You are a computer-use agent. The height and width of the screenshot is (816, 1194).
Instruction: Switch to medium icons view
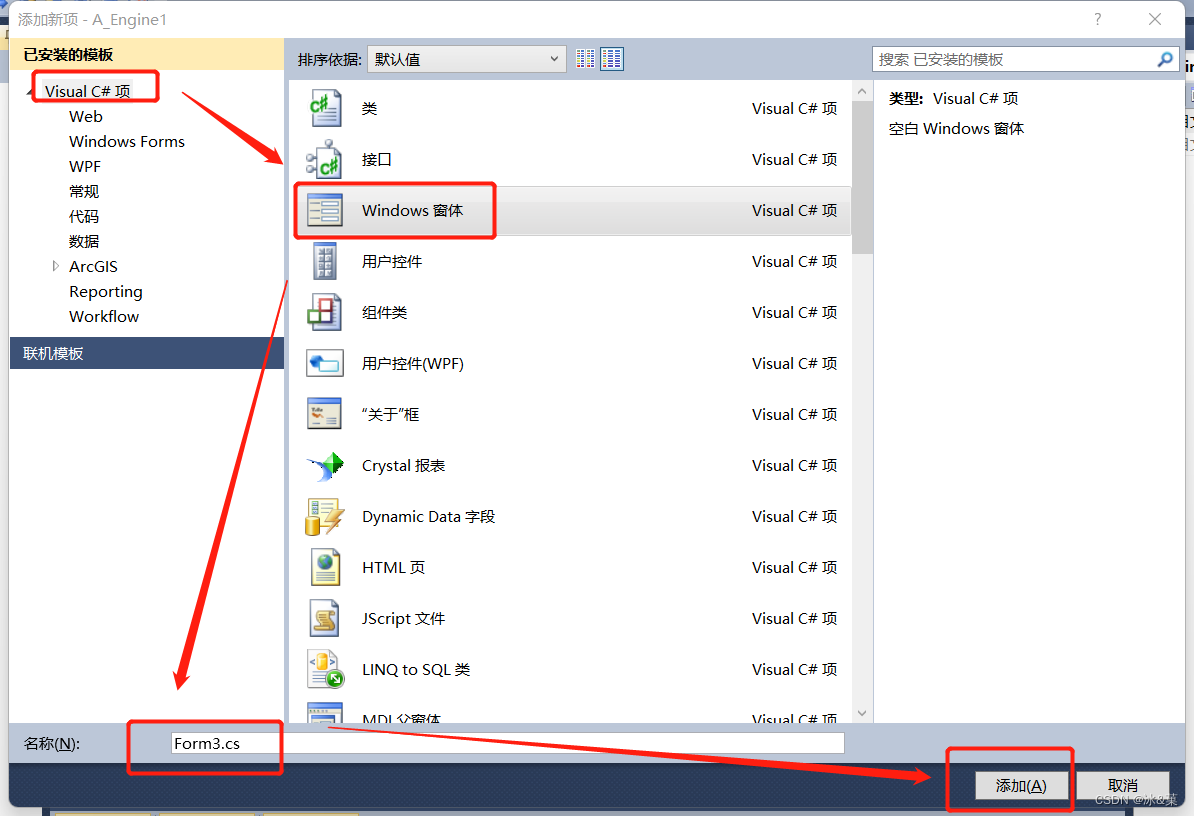611,58
